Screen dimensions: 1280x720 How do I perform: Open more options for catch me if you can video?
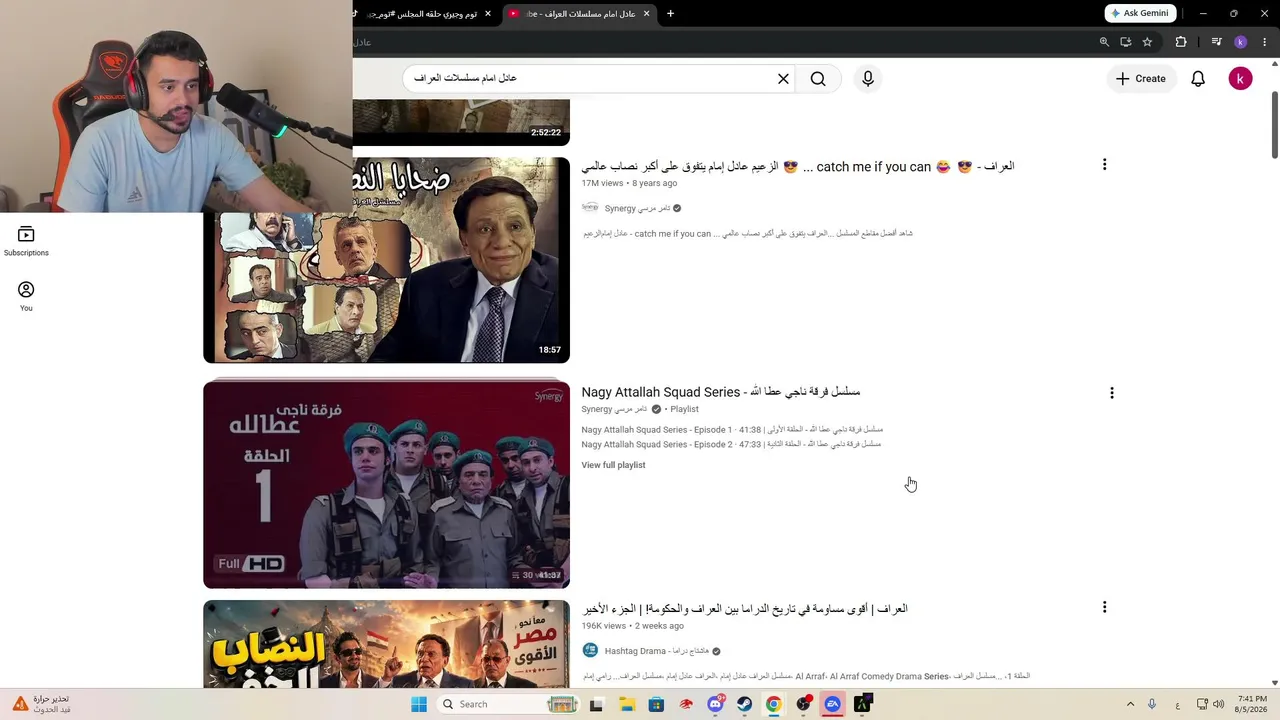[1104, 165]
